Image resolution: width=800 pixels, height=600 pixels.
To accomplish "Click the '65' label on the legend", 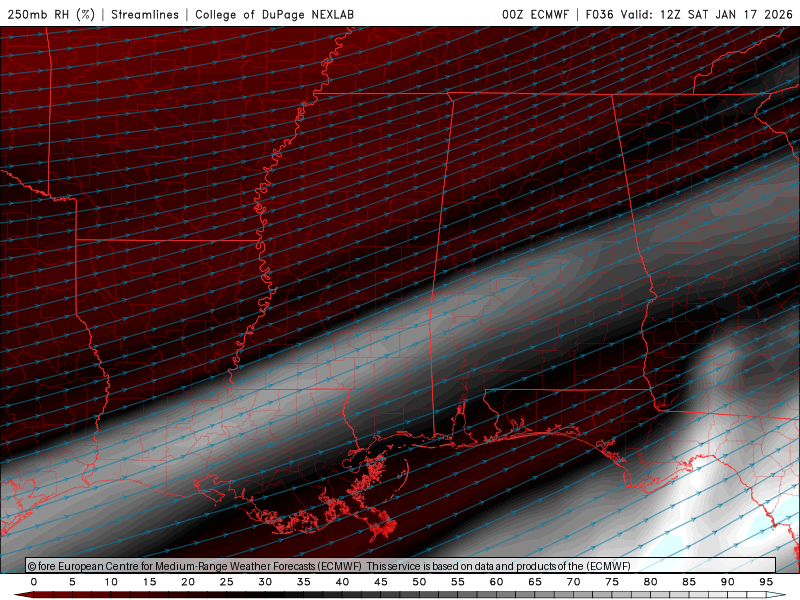I will 535,582.
